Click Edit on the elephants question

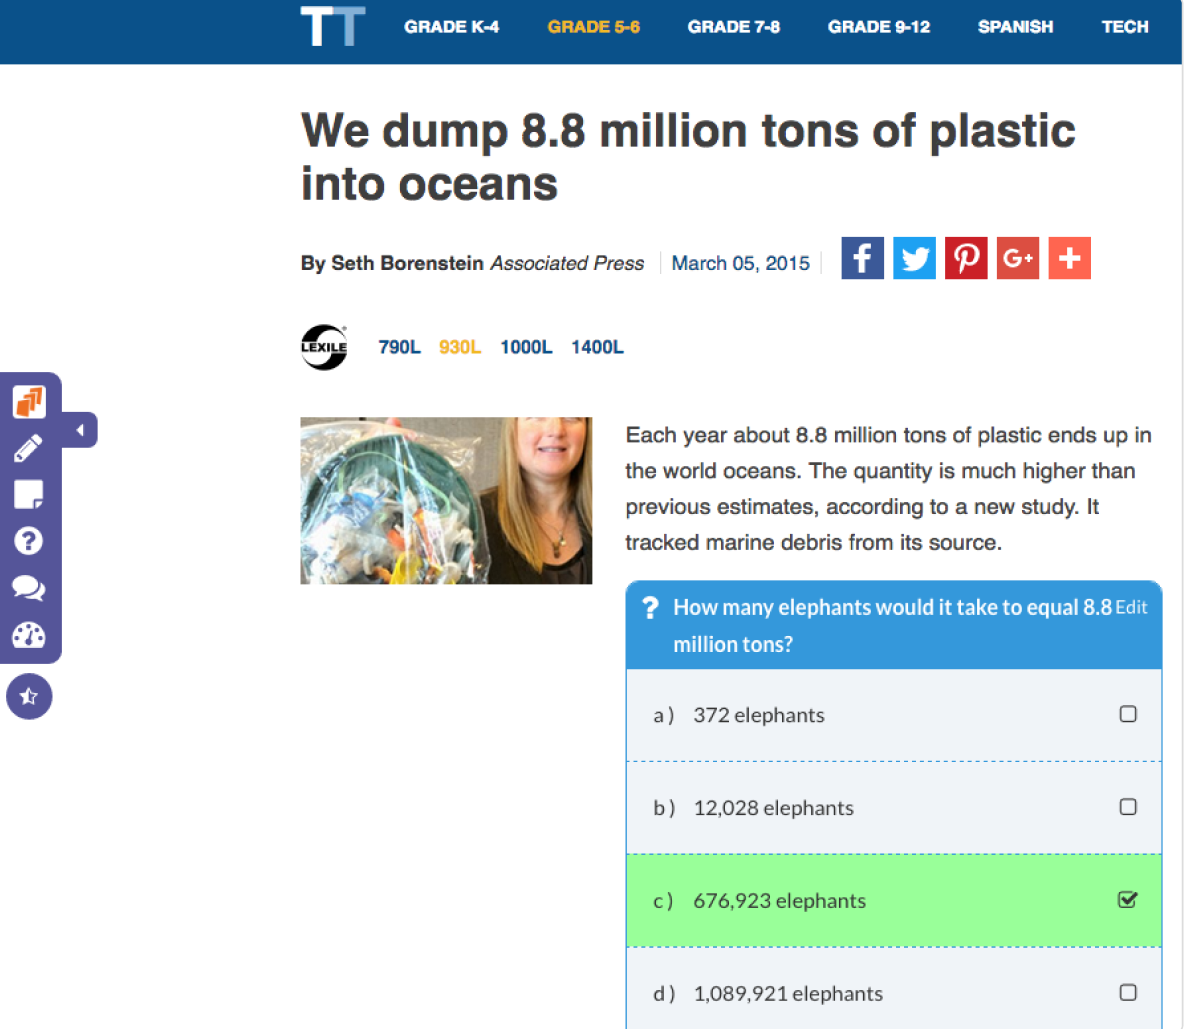click(1131, 607)
